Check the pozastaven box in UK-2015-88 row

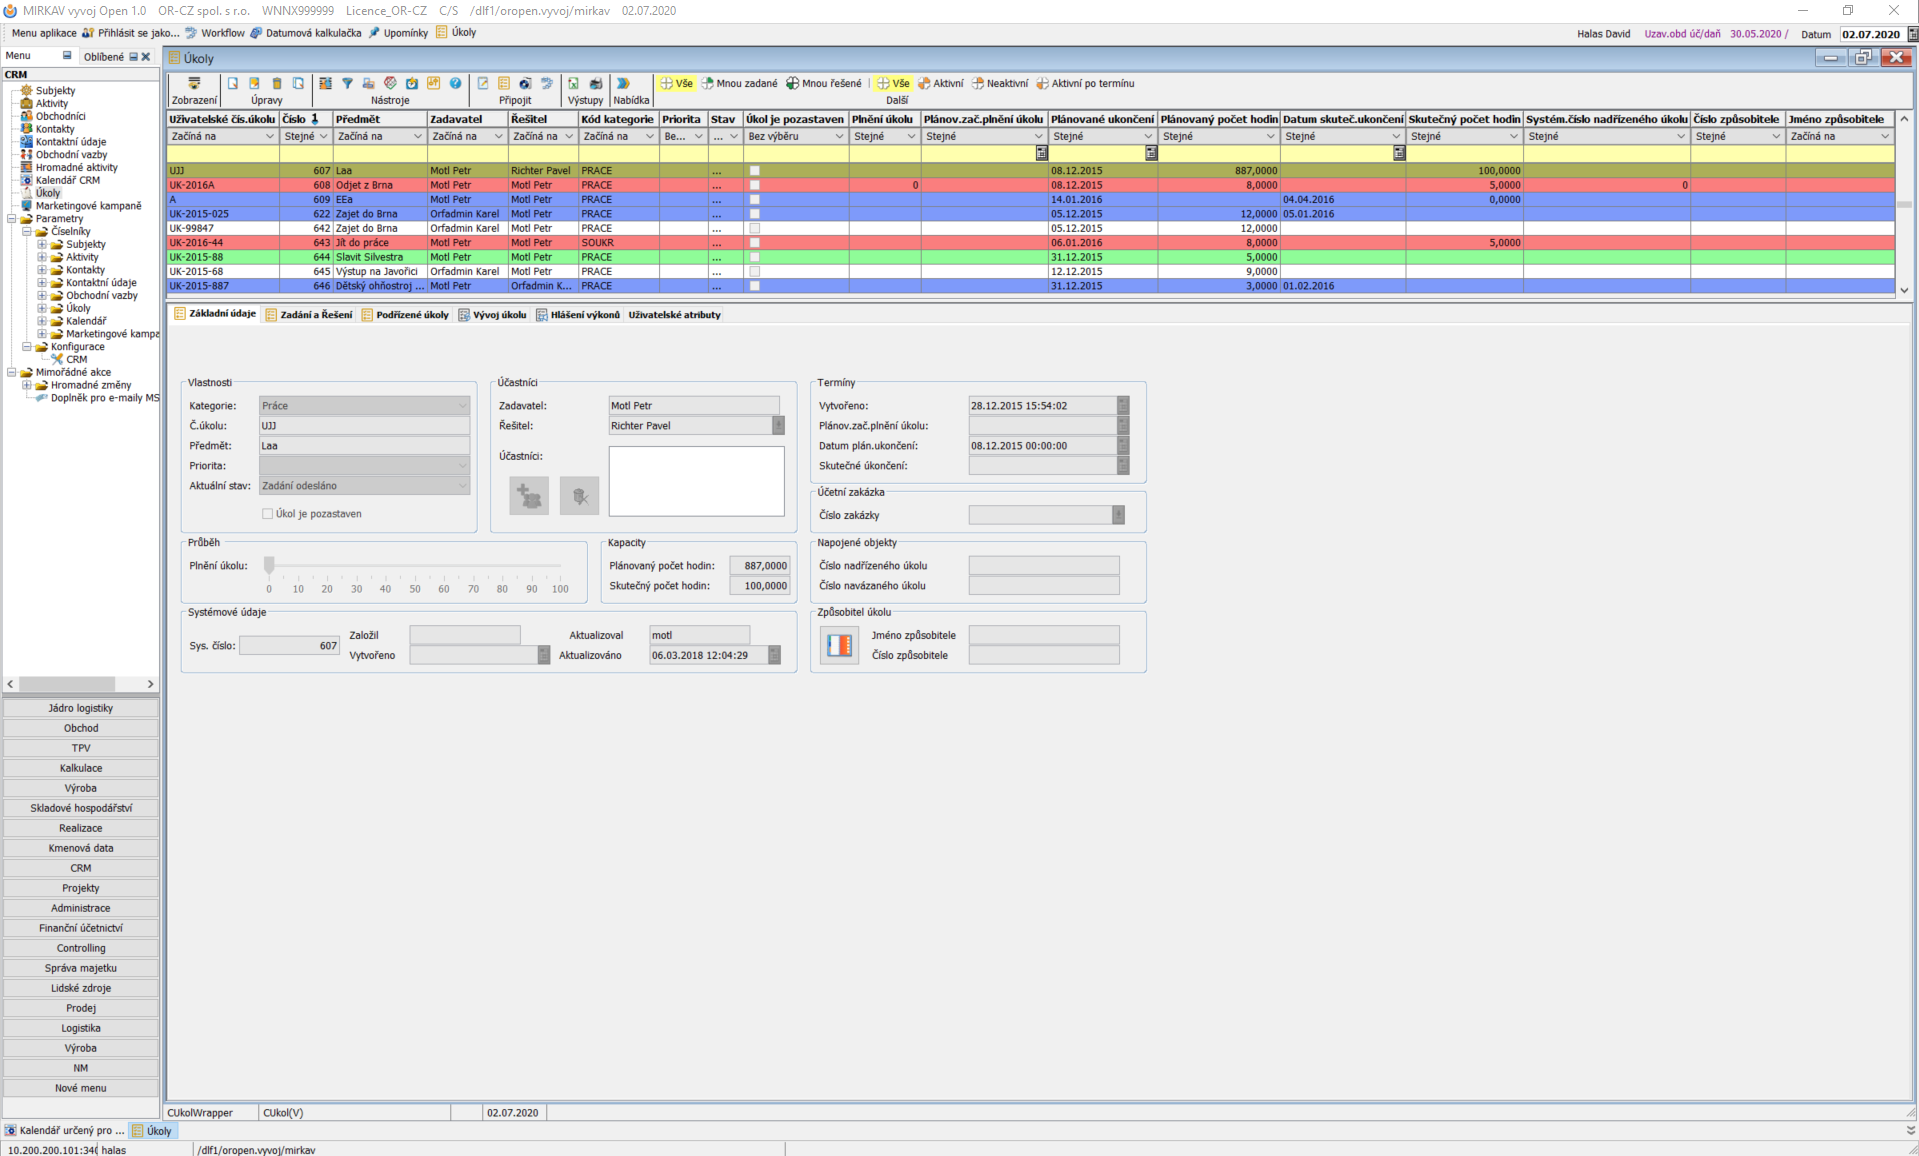point(755,257)
